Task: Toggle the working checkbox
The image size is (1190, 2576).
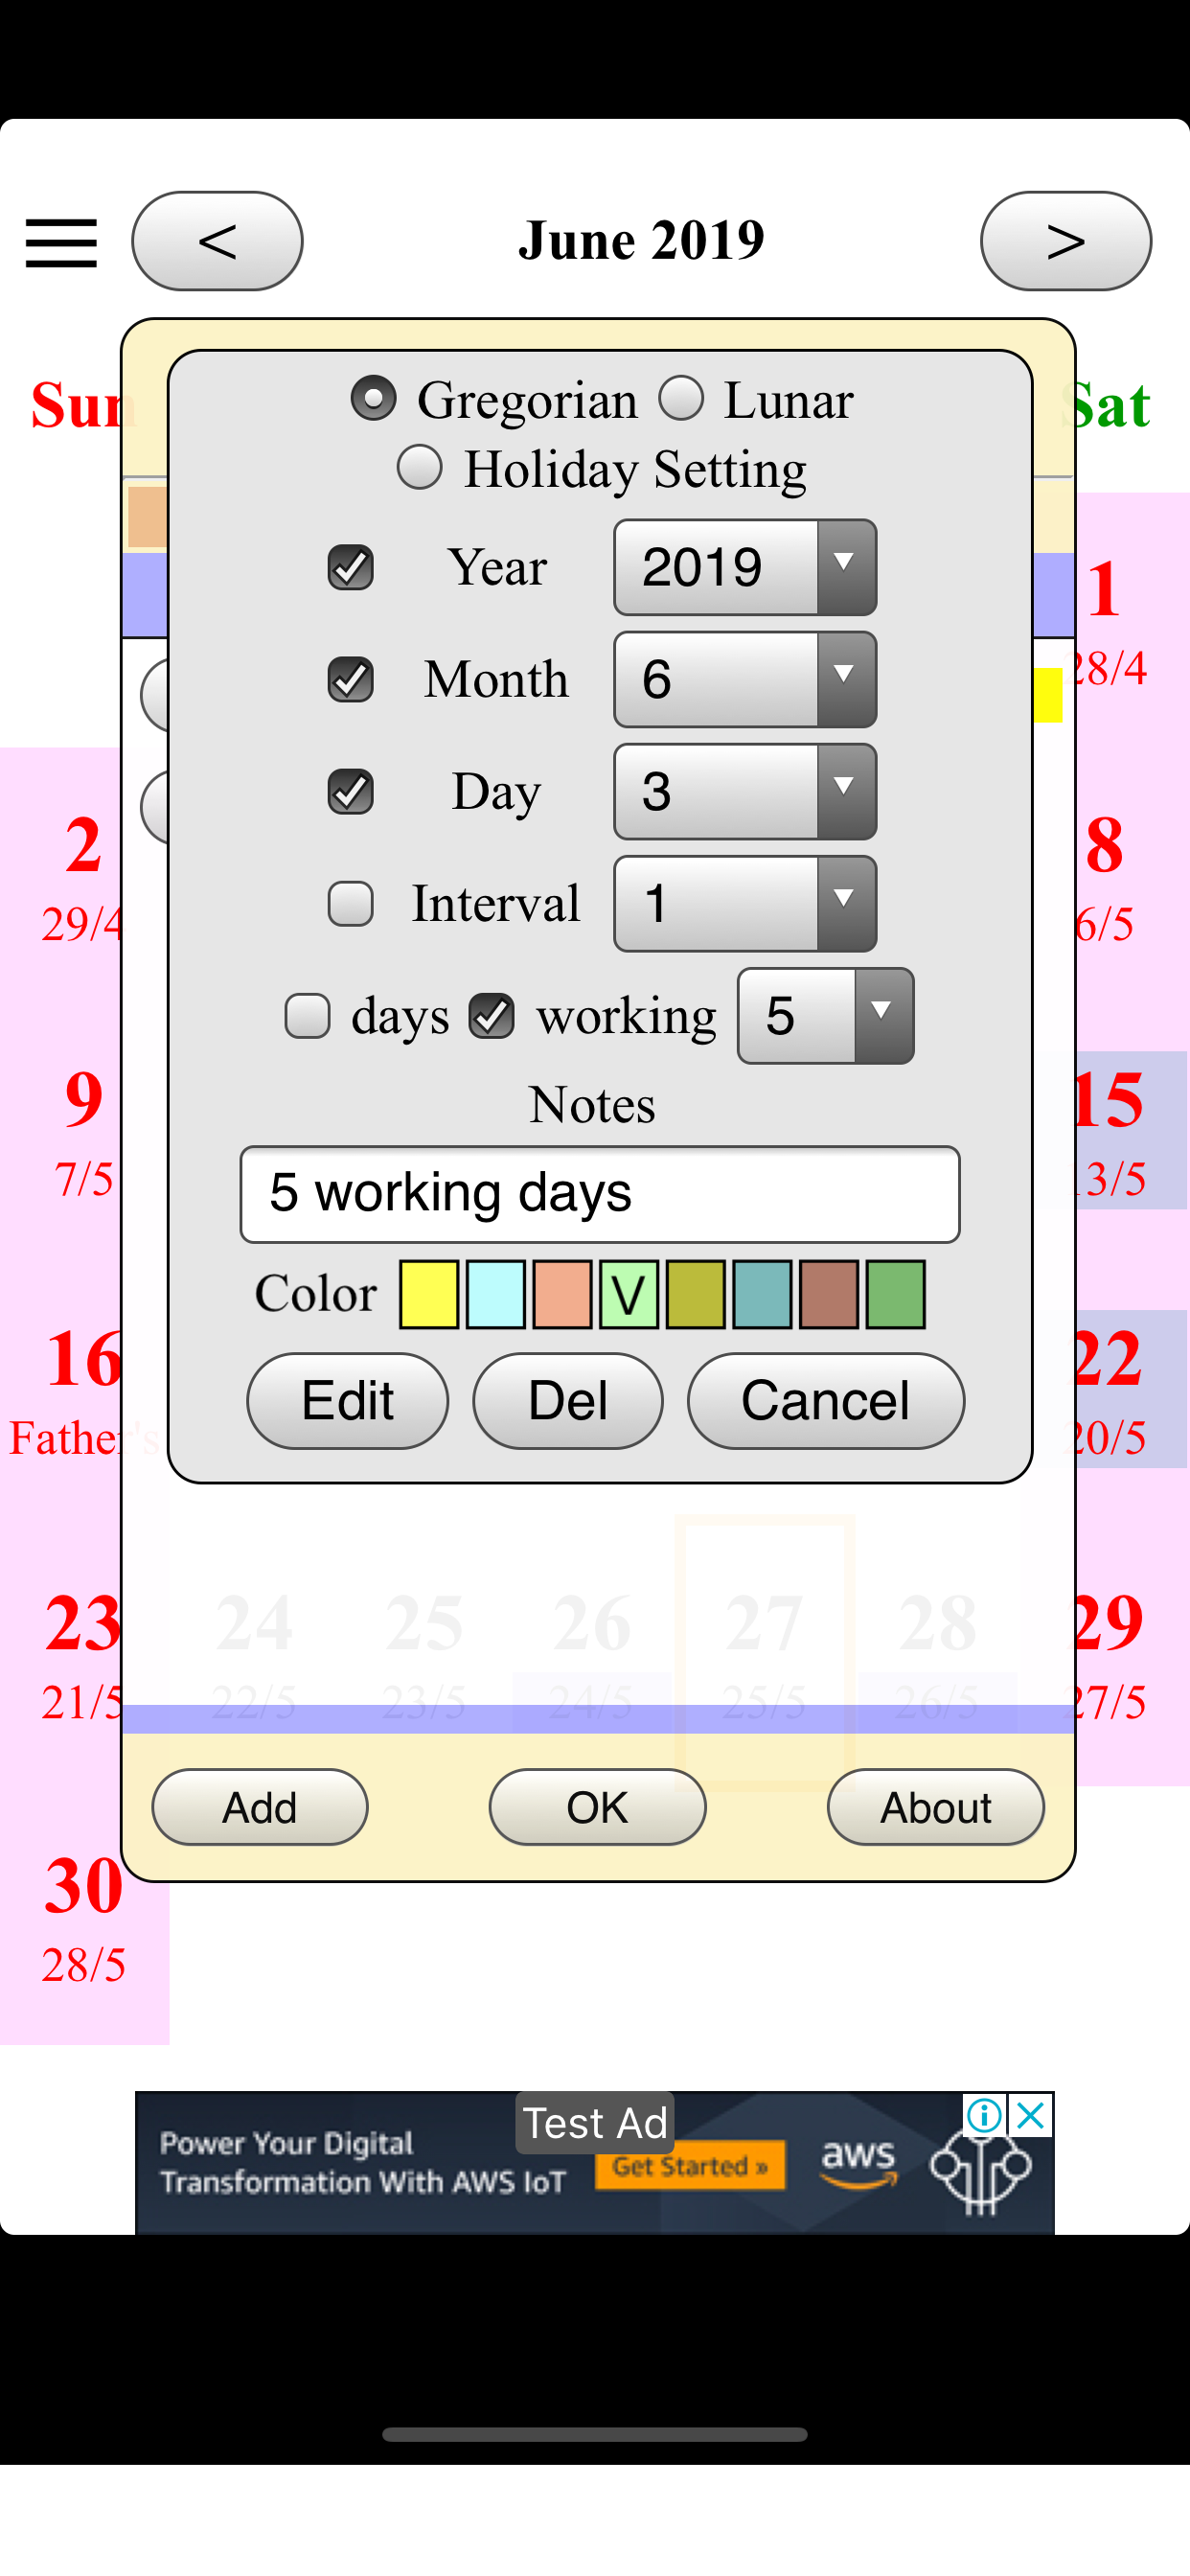Action: click(x=492, y=1016)
